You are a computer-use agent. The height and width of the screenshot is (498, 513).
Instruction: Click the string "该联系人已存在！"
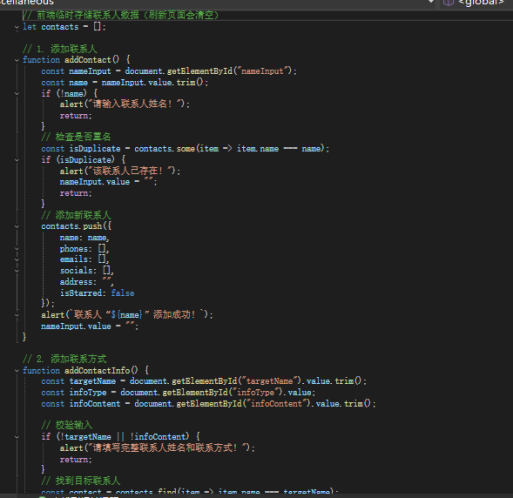click(x=130, y=171)
